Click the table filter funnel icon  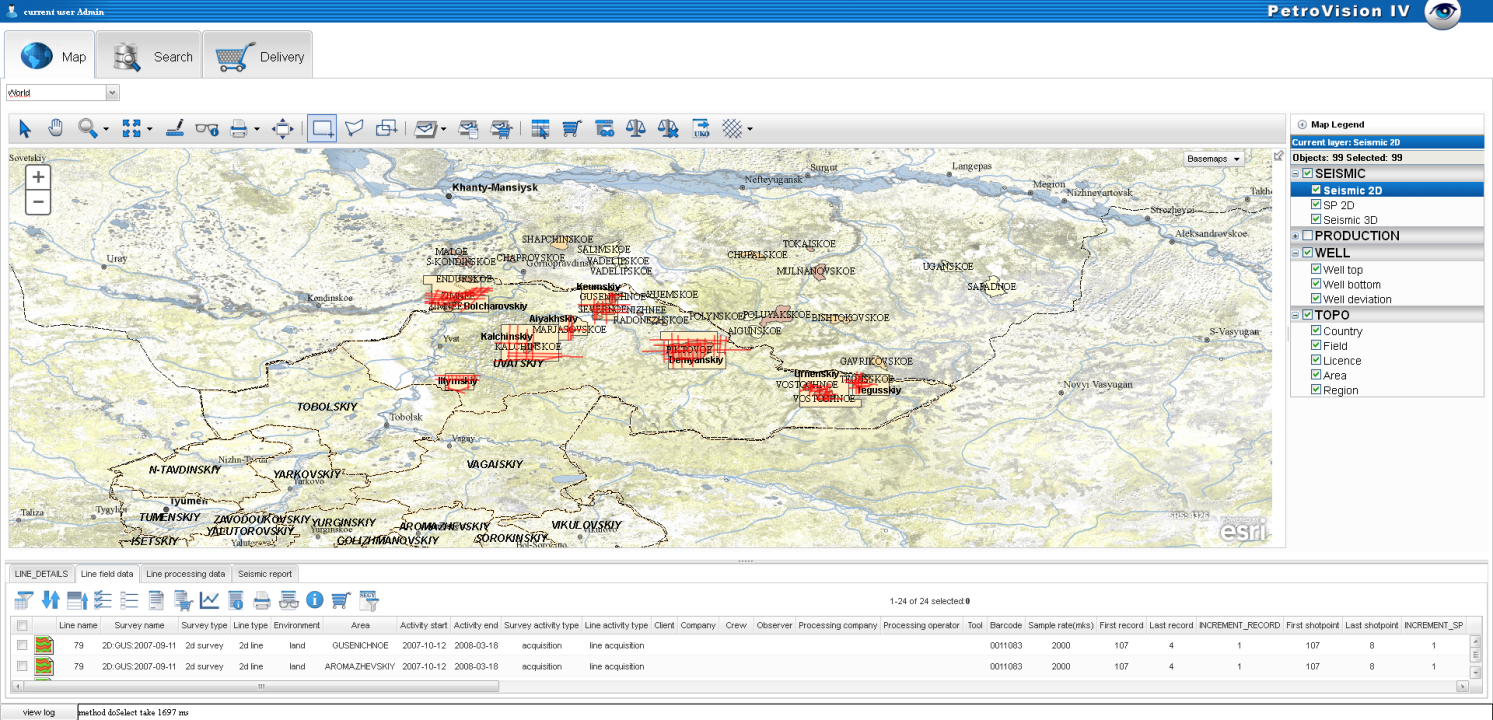(24, 600)
